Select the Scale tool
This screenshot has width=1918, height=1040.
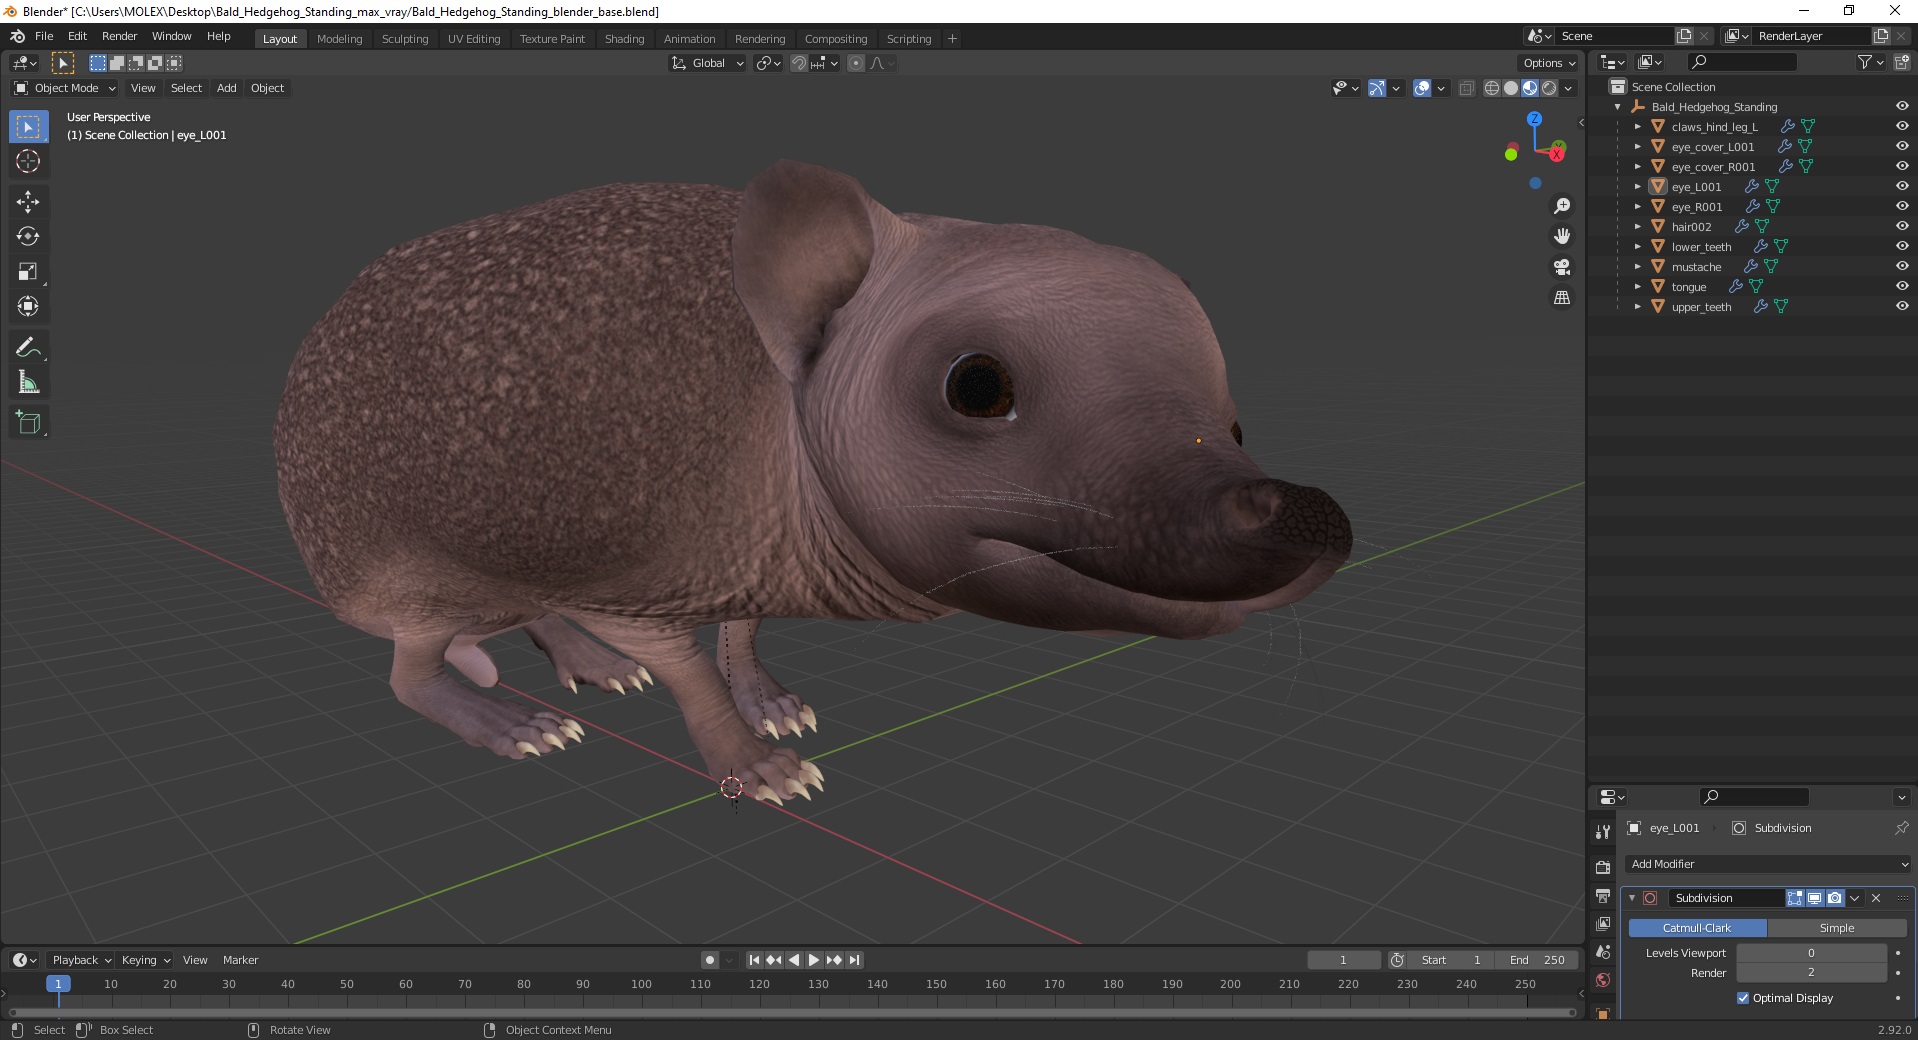pyautogui.click(x=28, y=272)
